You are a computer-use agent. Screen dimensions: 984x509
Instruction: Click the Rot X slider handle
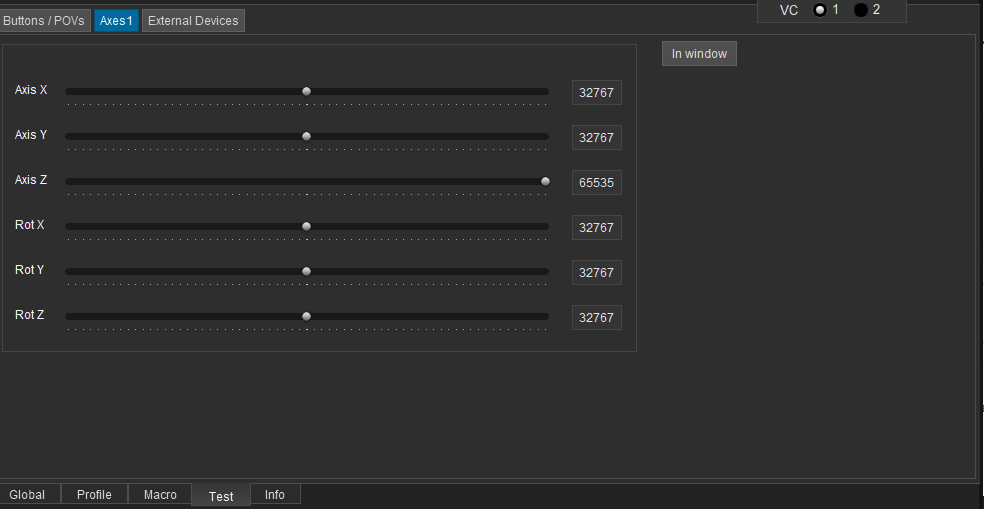coord(306,226)
